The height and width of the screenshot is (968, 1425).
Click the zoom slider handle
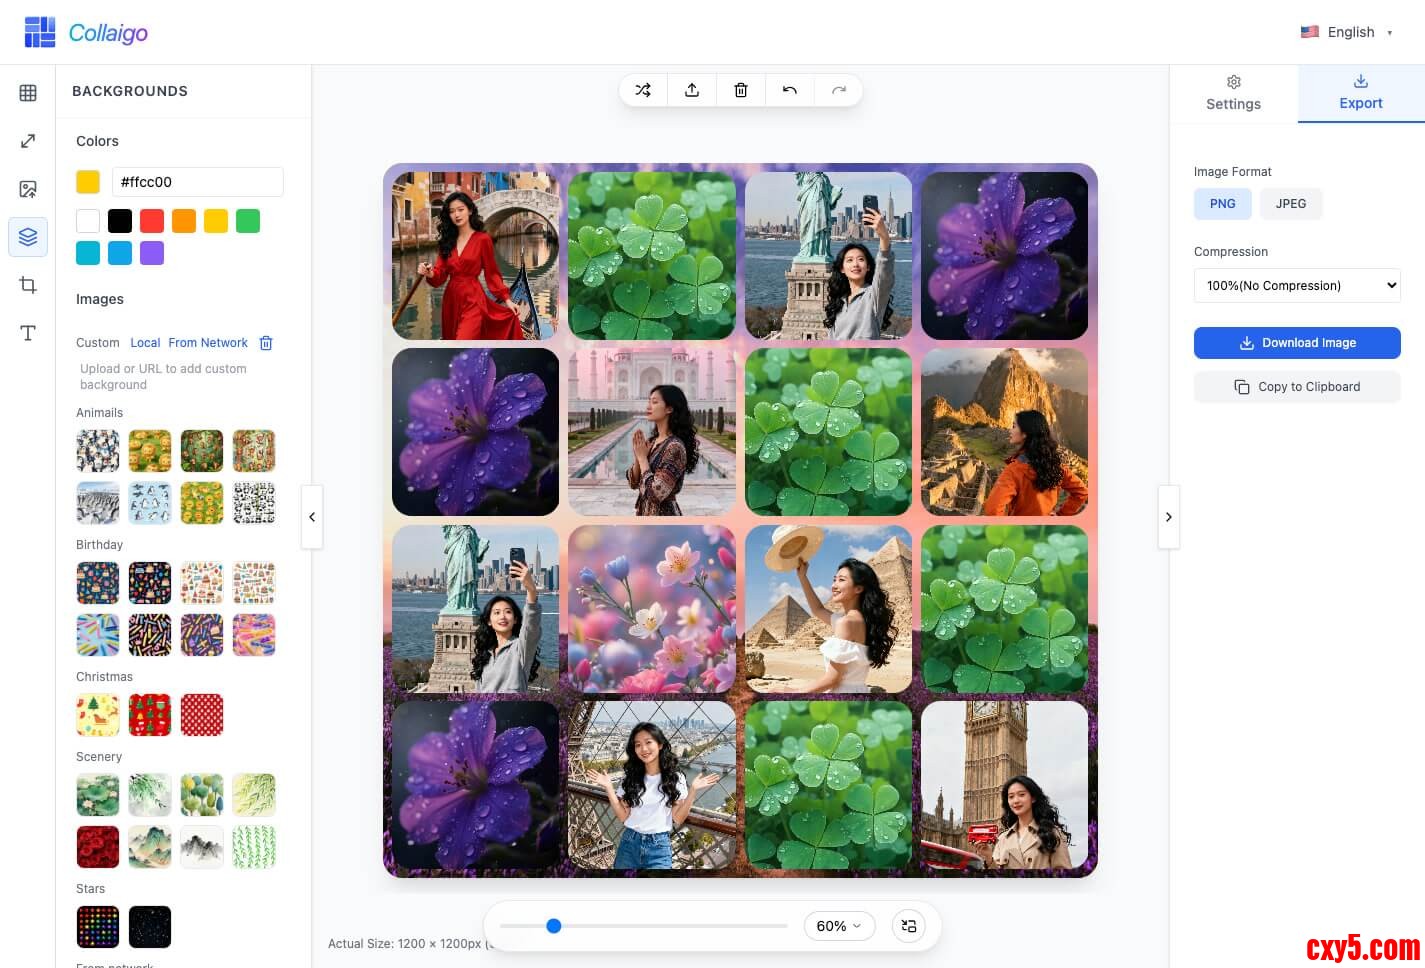pos(554,926)
